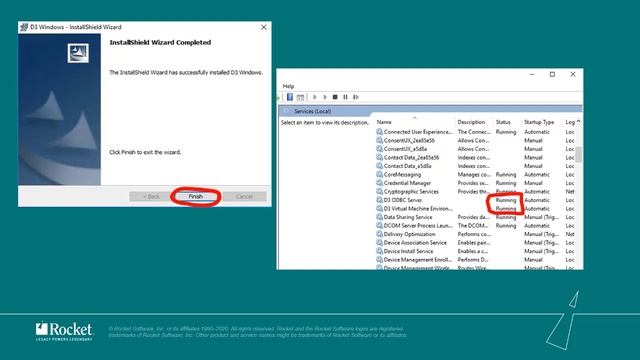The image size is (640, 360).
Task: Select the 'D3 ODBC Server' service name
Action: [403, 200]
